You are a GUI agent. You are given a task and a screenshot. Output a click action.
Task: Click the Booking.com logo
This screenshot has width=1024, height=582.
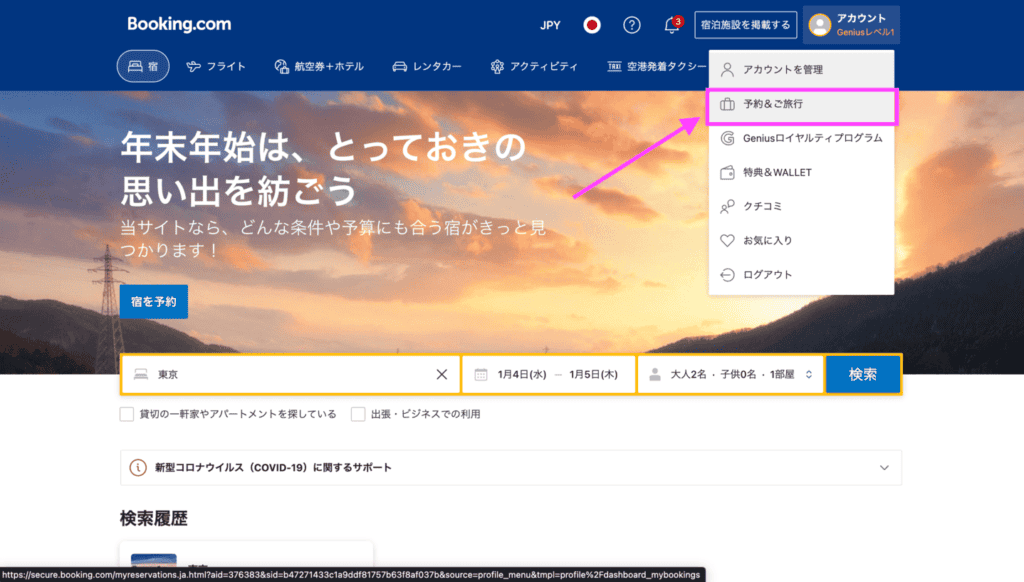click(179, 24)
